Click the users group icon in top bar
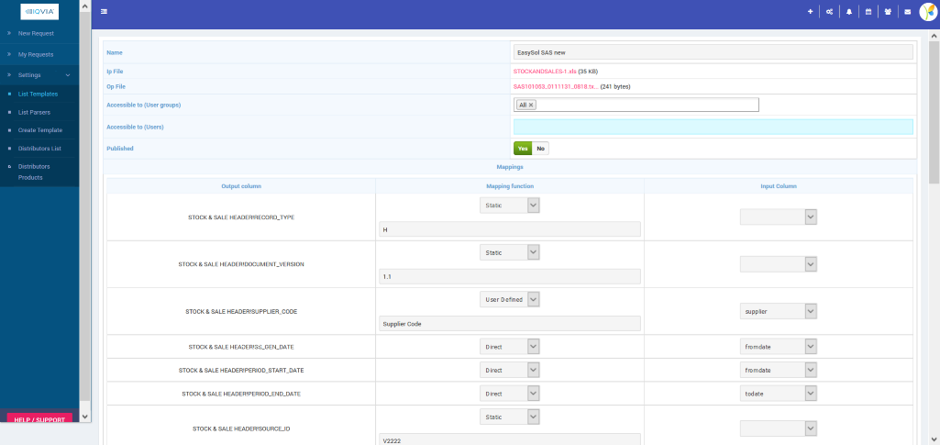 (x=888, y=11)
